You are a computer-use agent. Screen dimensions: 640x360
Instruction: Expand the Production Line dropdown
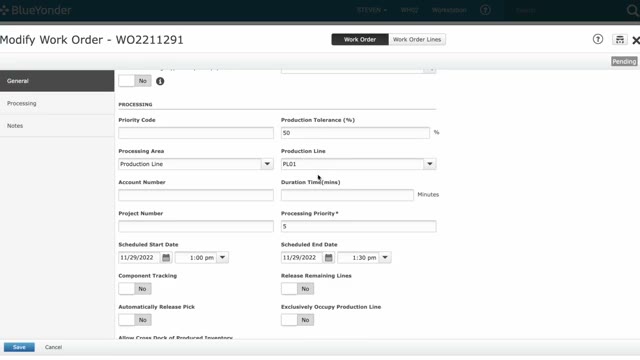tap(429, 164)
